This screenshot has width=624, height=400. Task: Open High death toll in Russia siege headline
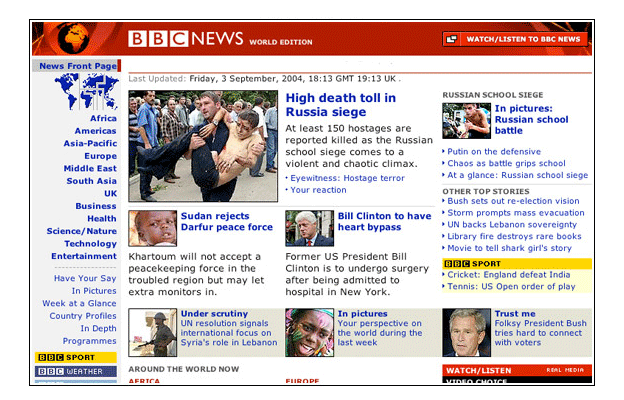[340, 105]
